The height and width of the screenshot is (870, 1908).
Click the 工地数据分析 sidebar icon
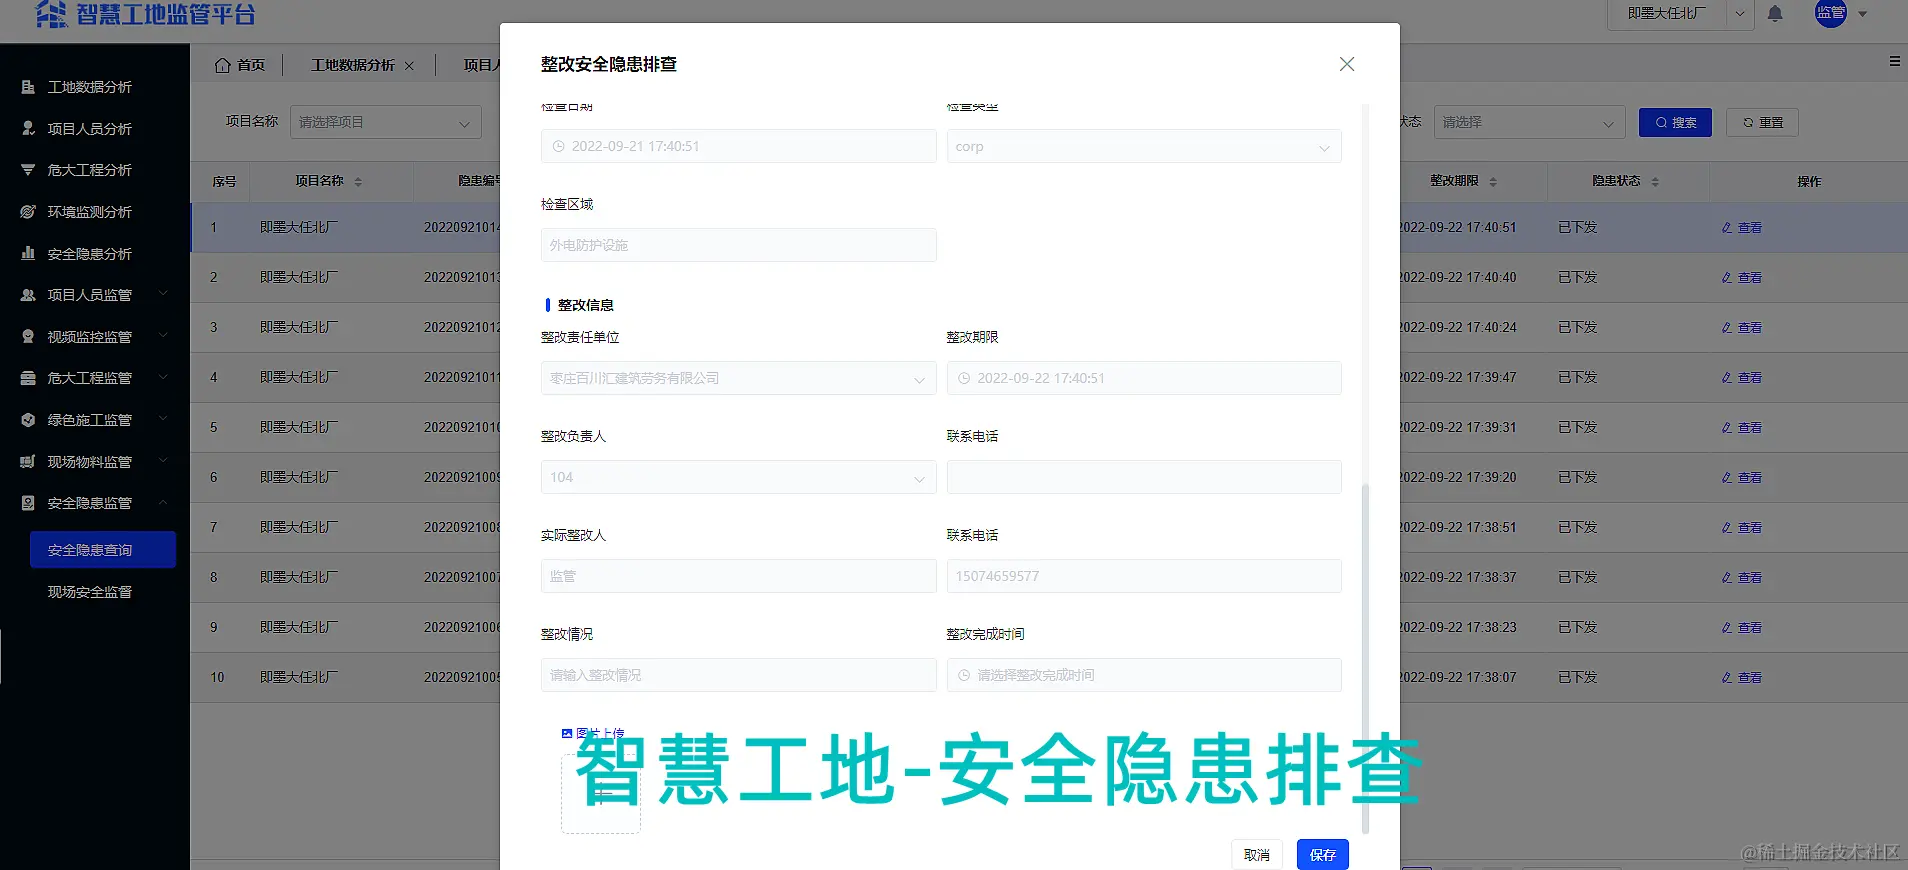pyautogui.click(x=28, y=87)
